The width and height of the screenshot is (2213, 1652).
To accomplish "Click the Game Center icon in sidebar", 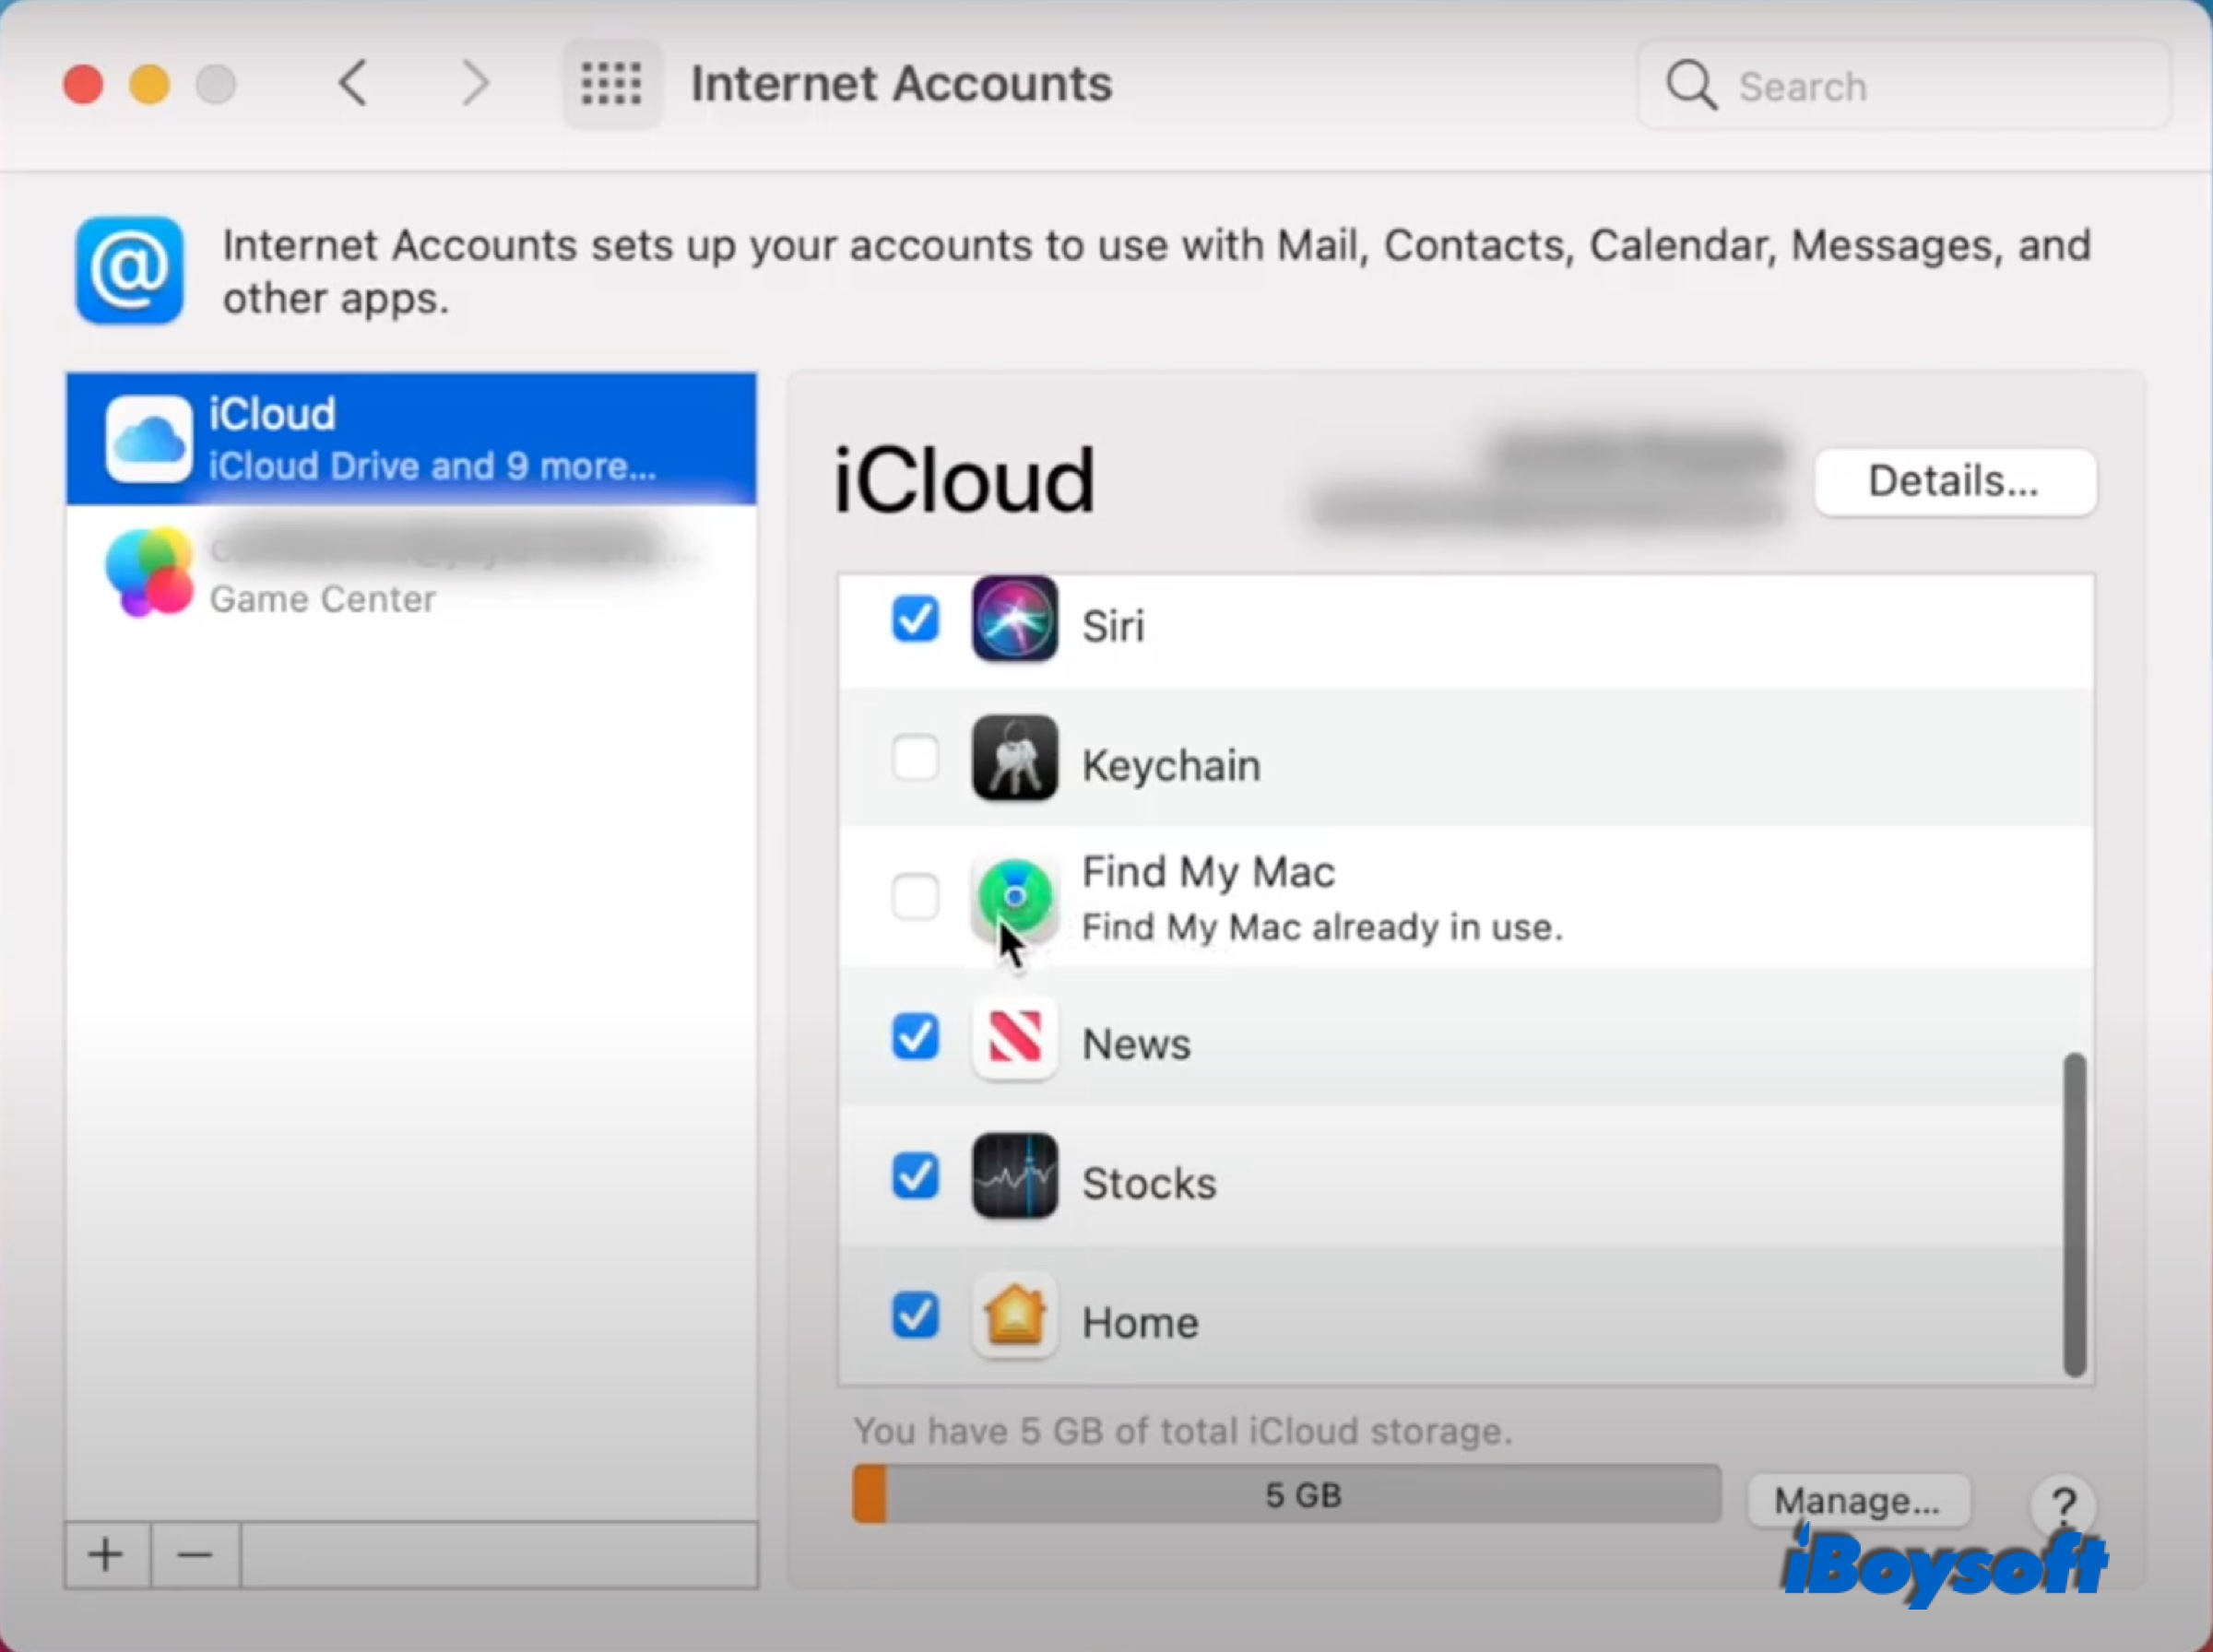I will coord(150,572).
